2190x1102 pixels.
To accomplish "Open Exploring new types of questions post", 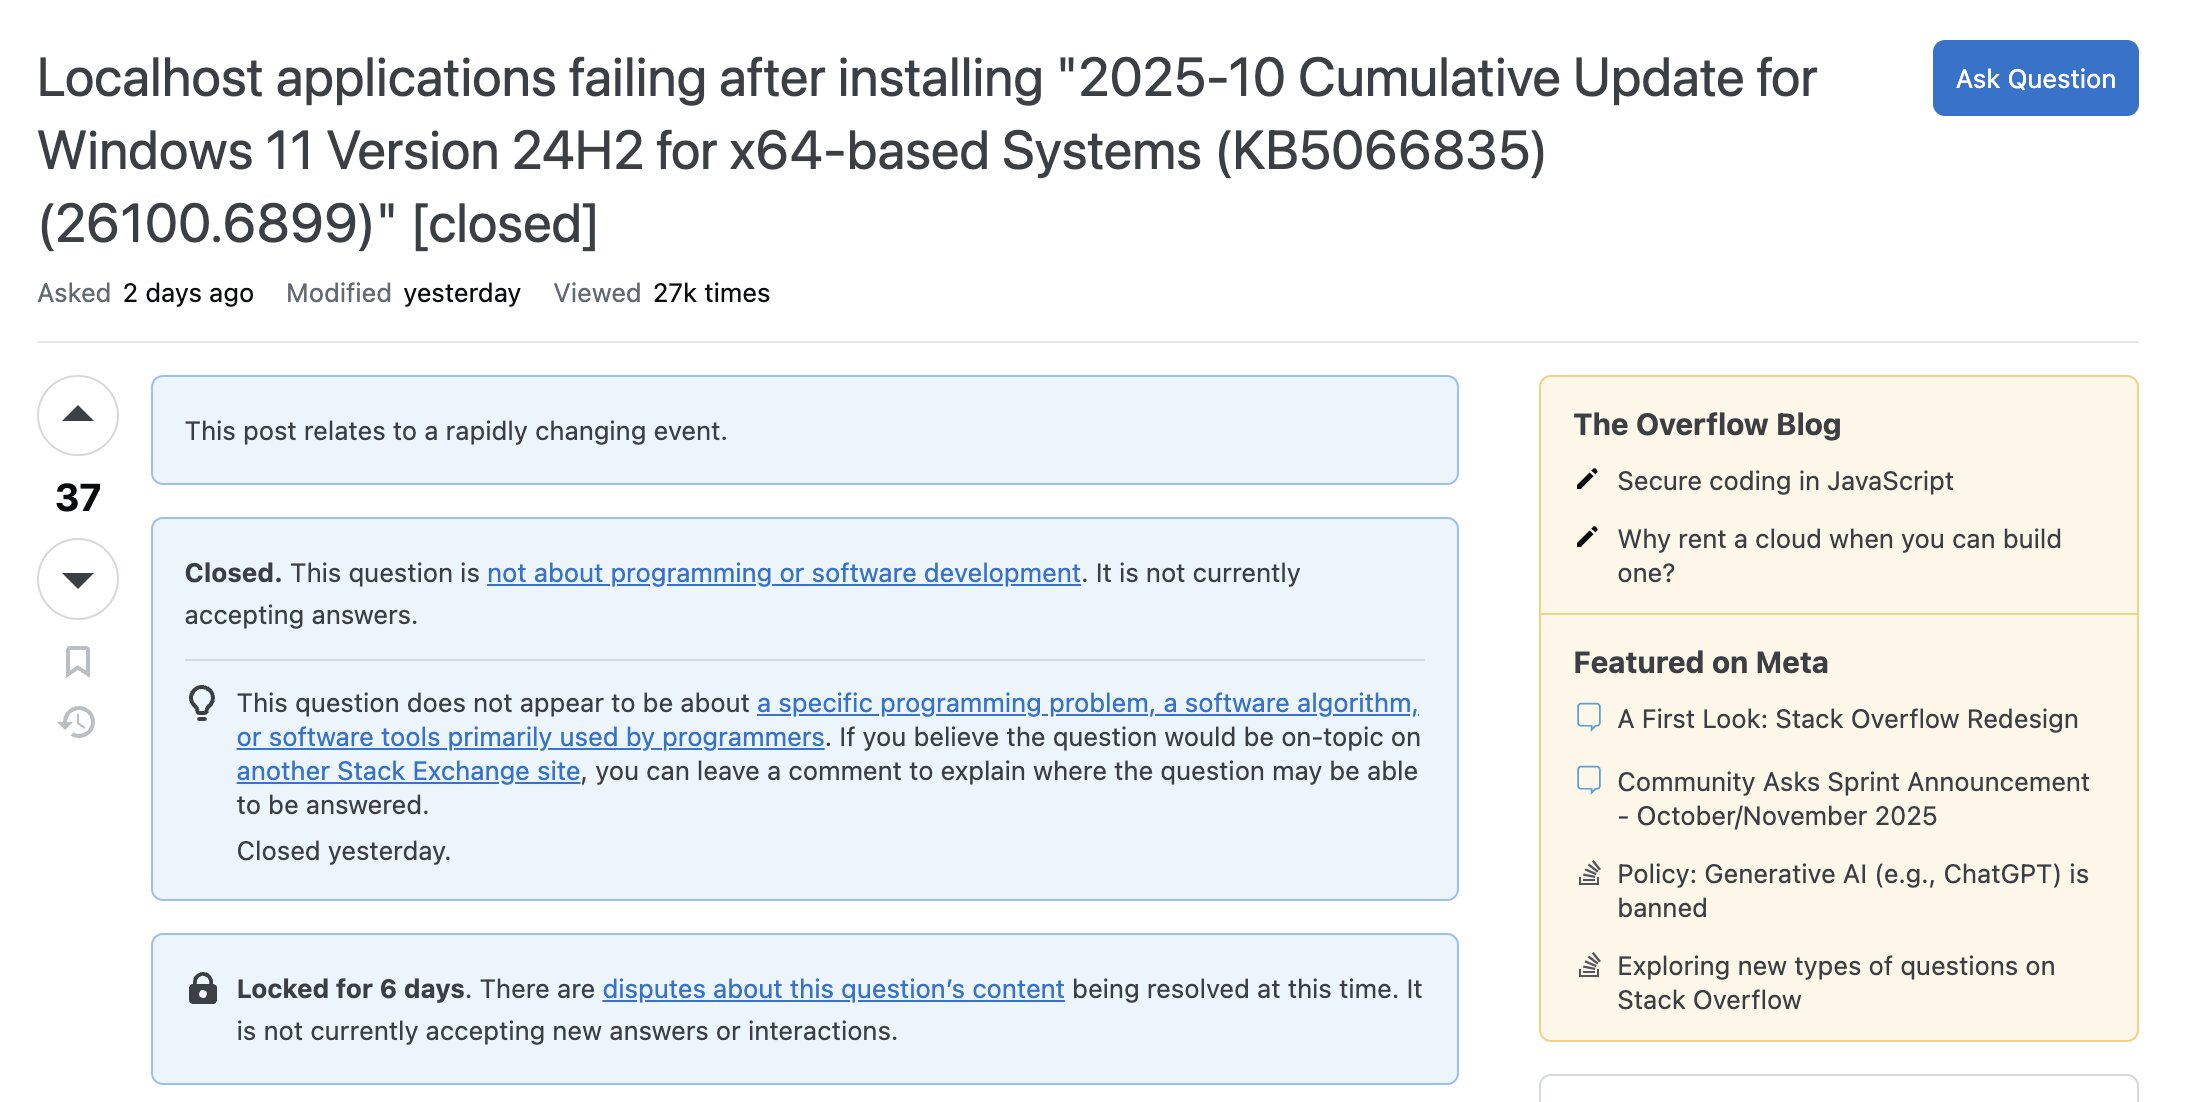I will (x=1836, y=983).
